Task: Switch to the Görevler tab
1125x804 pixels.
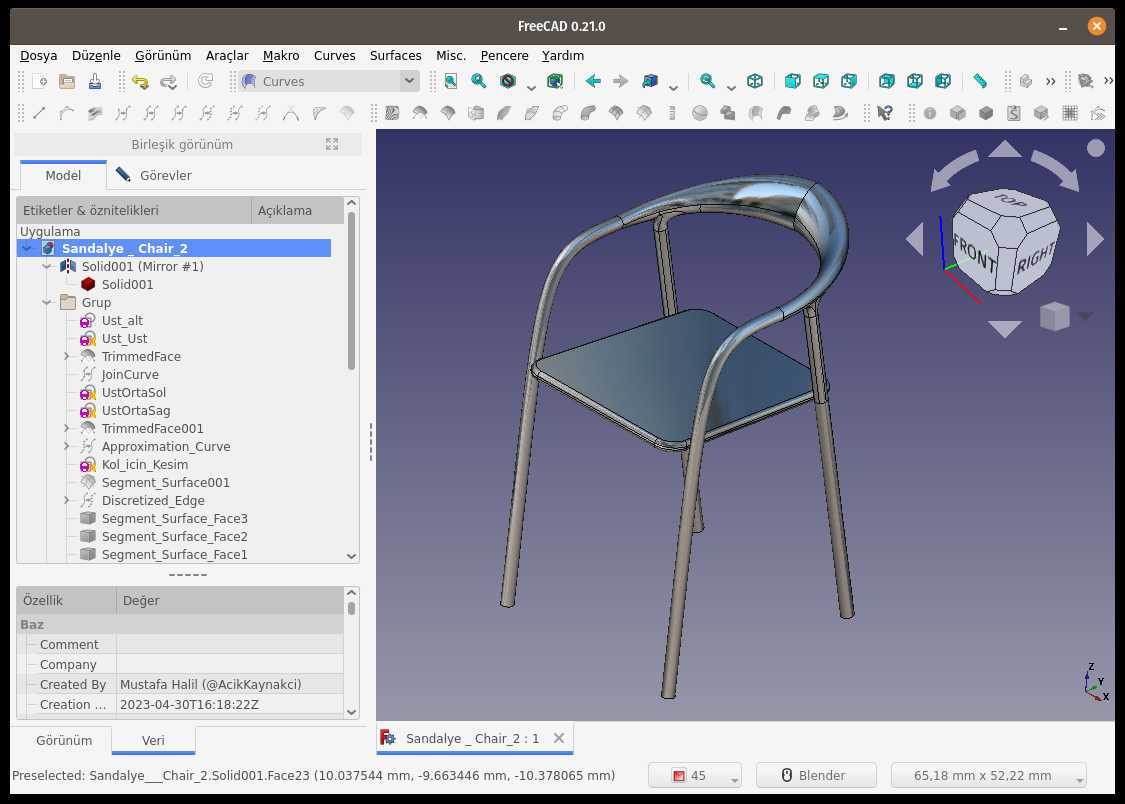Action: coord(154,175)
